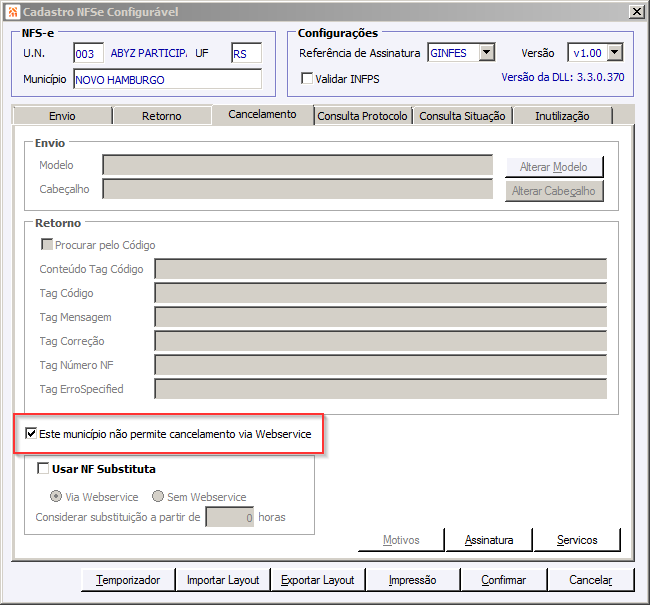650x605 pixels.
Task: Open the Servicos button
Action: 577,540
